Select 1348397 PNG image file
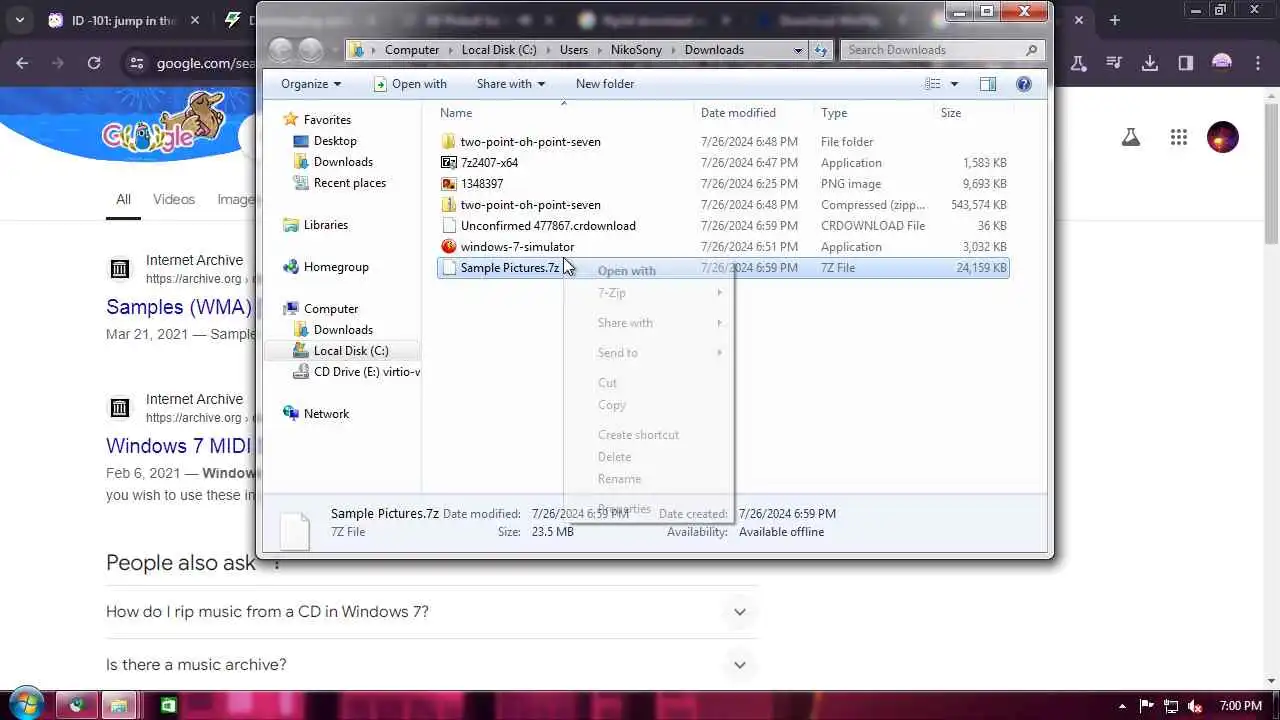This screenshot has width=1280, height=720. point(723,184)
